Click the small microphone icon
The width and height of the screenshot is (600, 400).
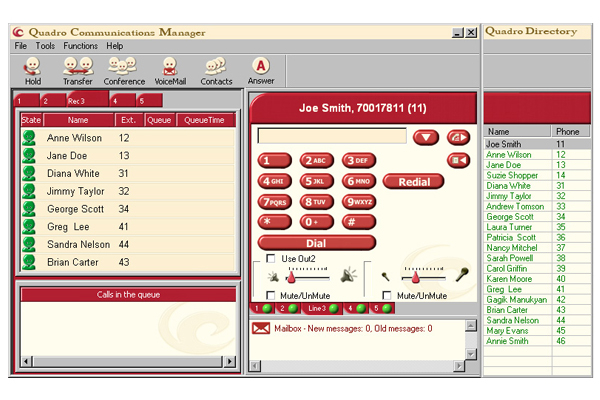point(385,276)
